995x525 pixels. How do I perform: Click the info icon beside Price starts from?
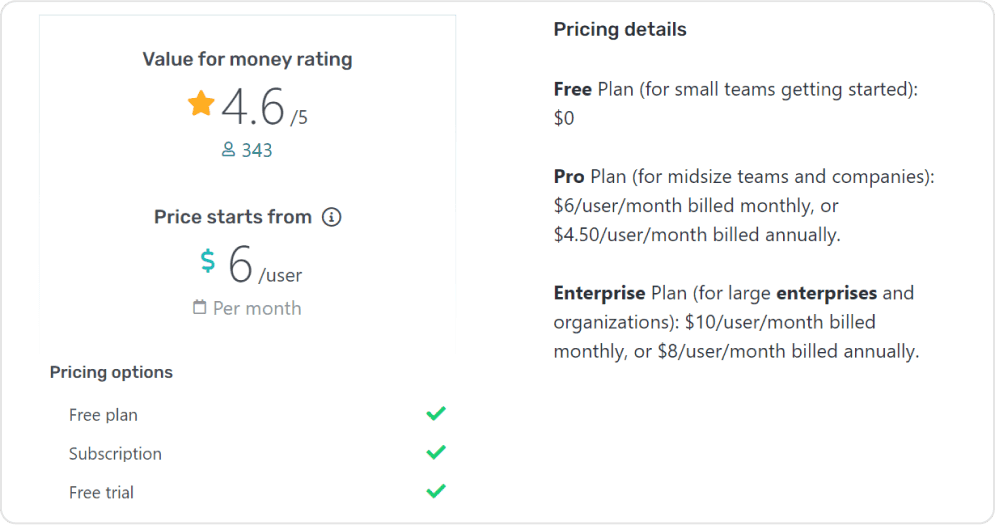(332, 217)
